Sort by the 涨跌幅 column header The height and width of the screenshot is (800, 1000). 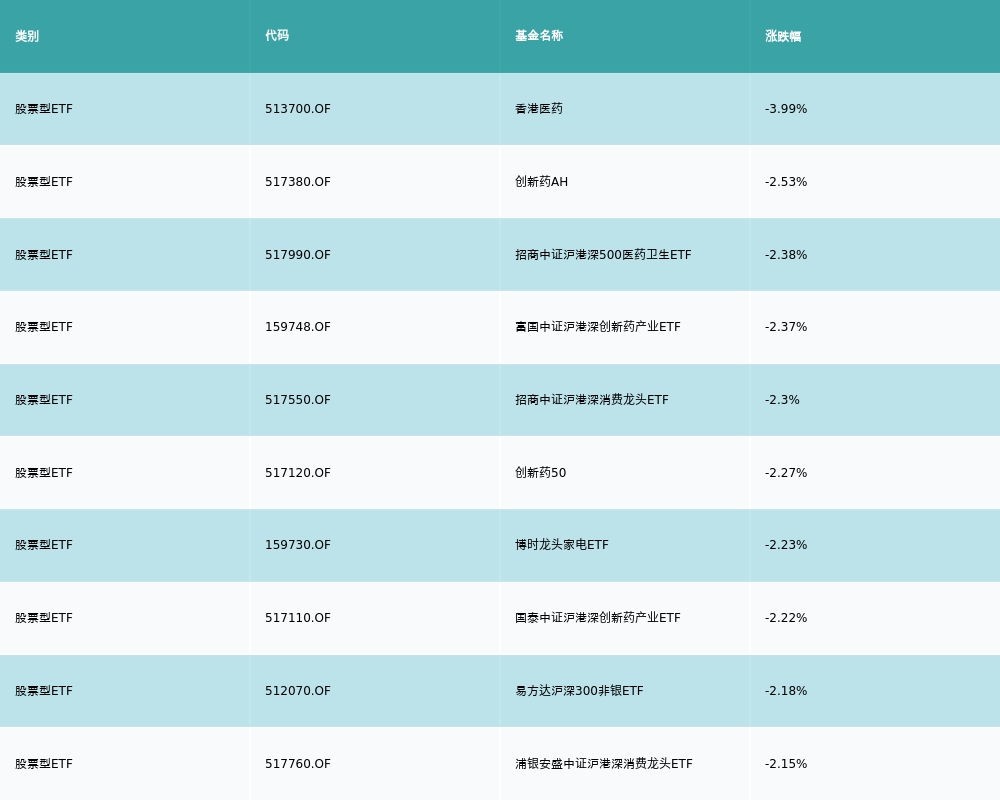(x=783, y=36)
